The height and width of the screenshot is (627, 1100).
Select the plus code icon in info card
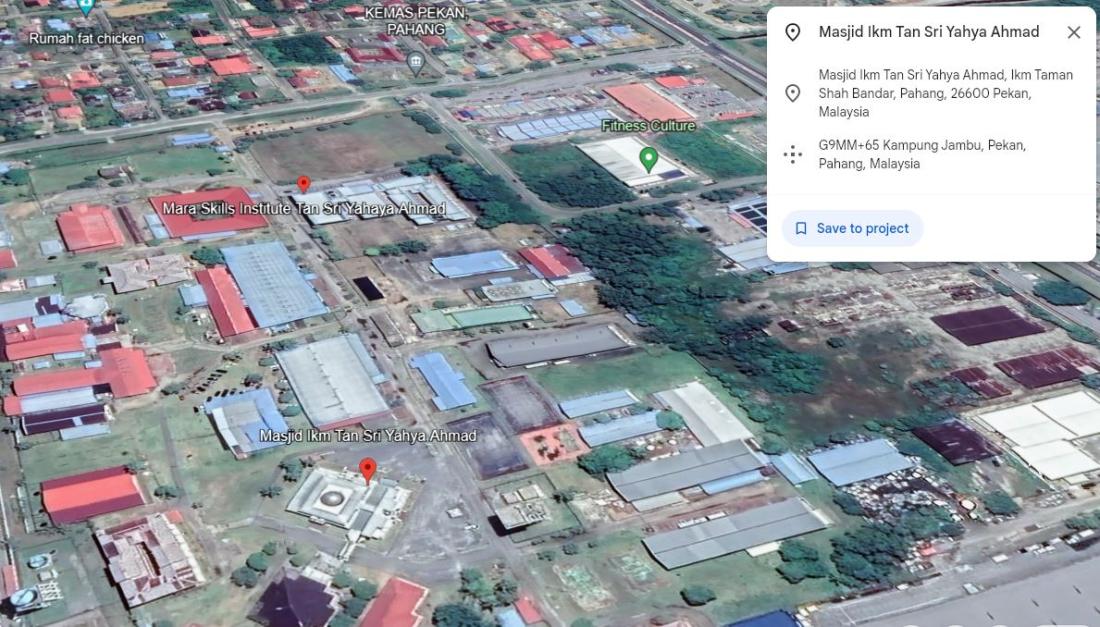pyautogui.click(x=793, y=154)
